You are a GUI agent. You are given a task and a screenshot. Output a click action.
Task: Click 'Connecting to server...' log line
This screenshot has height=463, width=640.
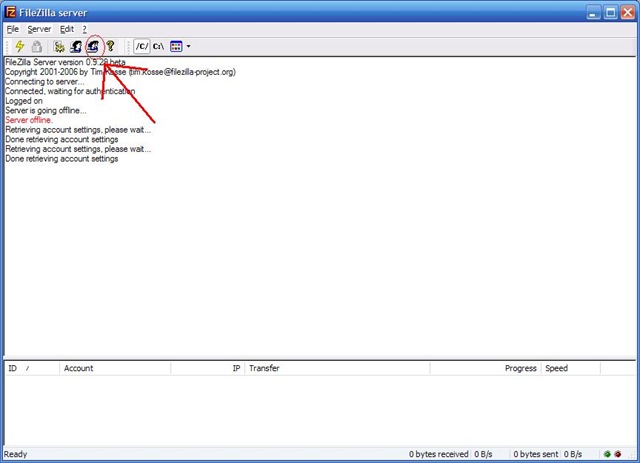click(44, 82)
